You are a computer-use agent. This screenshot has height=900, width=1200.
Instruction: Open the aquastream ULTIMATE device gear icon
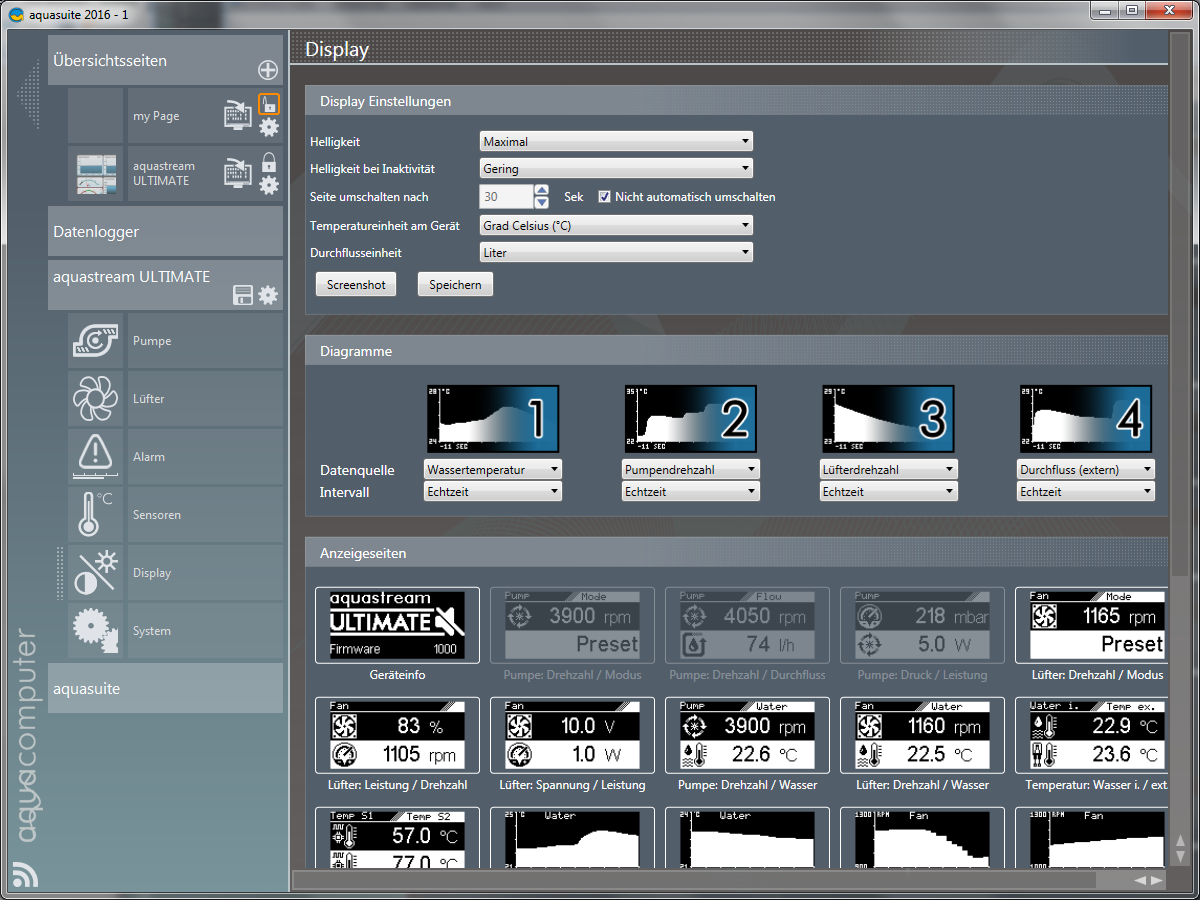268,295
